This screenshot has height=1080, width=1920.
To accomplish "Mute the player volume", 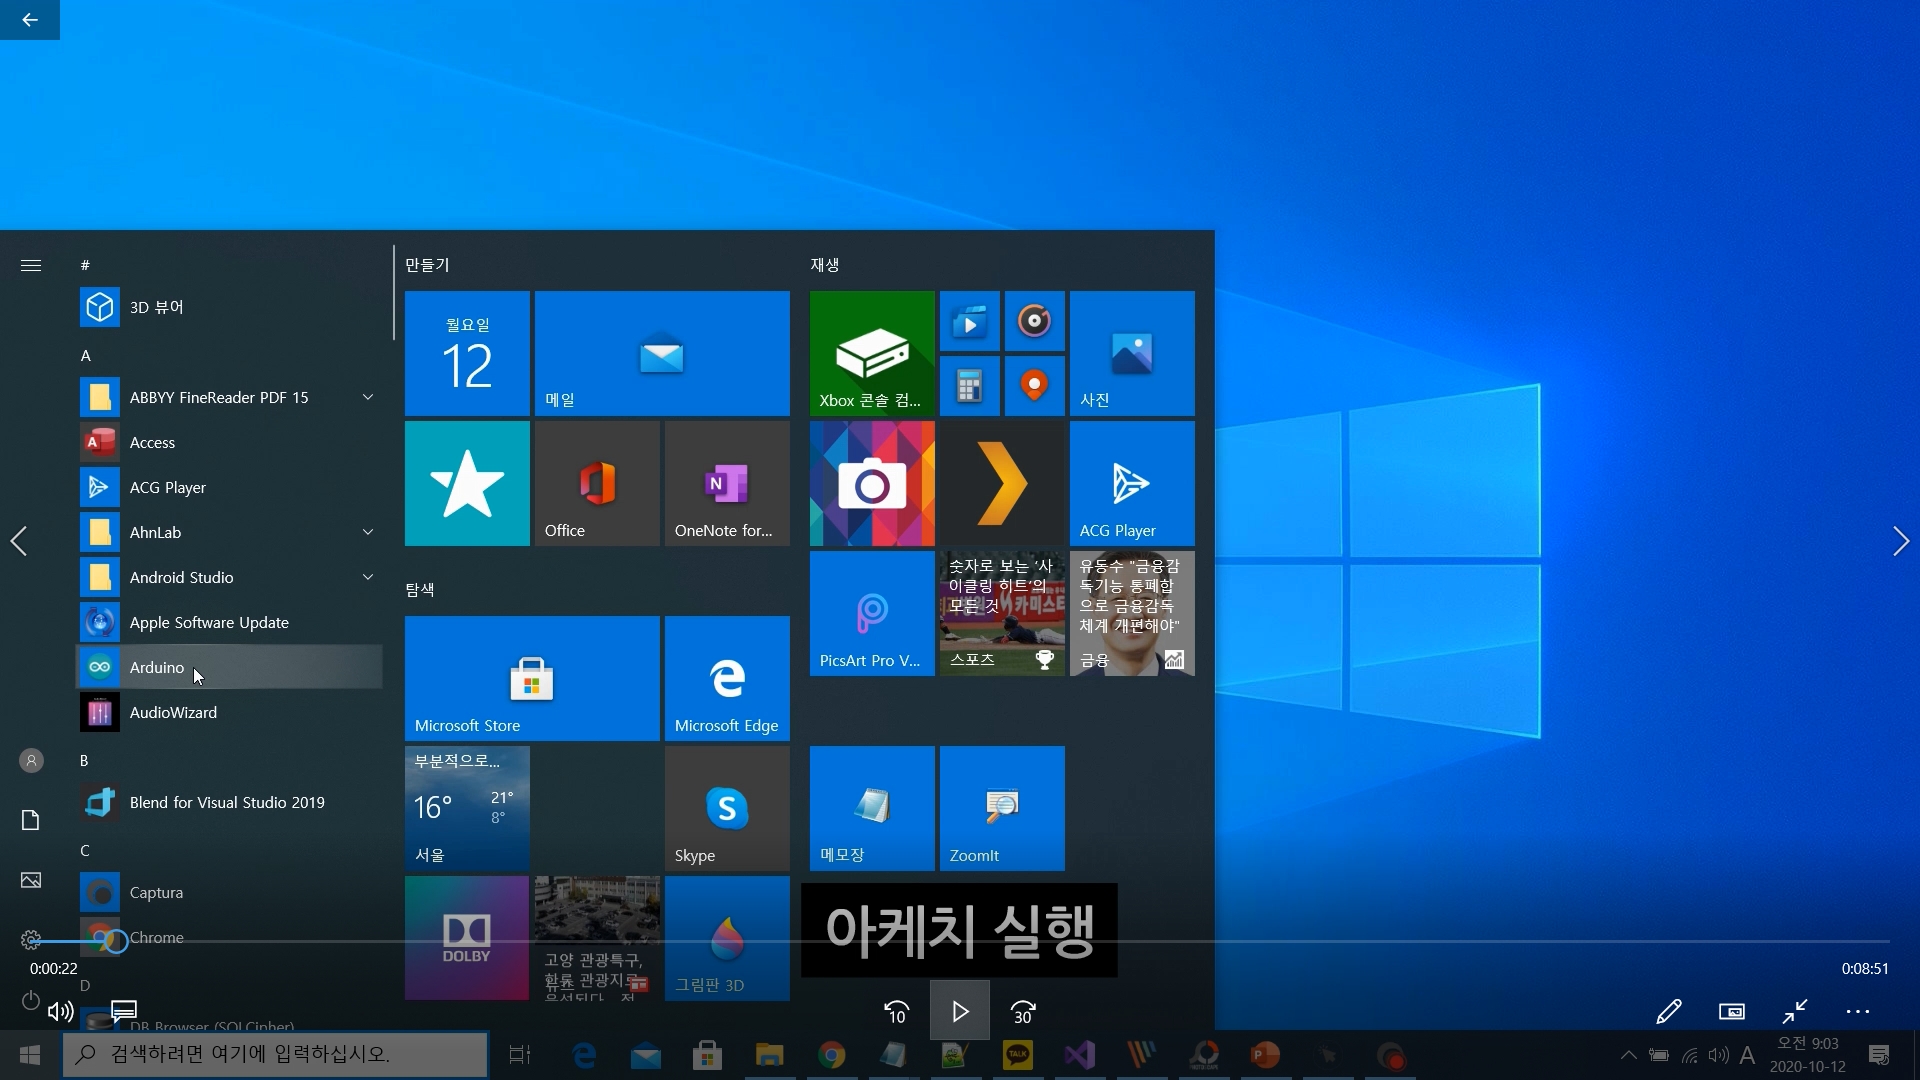I will click(x=61, y=1011).
